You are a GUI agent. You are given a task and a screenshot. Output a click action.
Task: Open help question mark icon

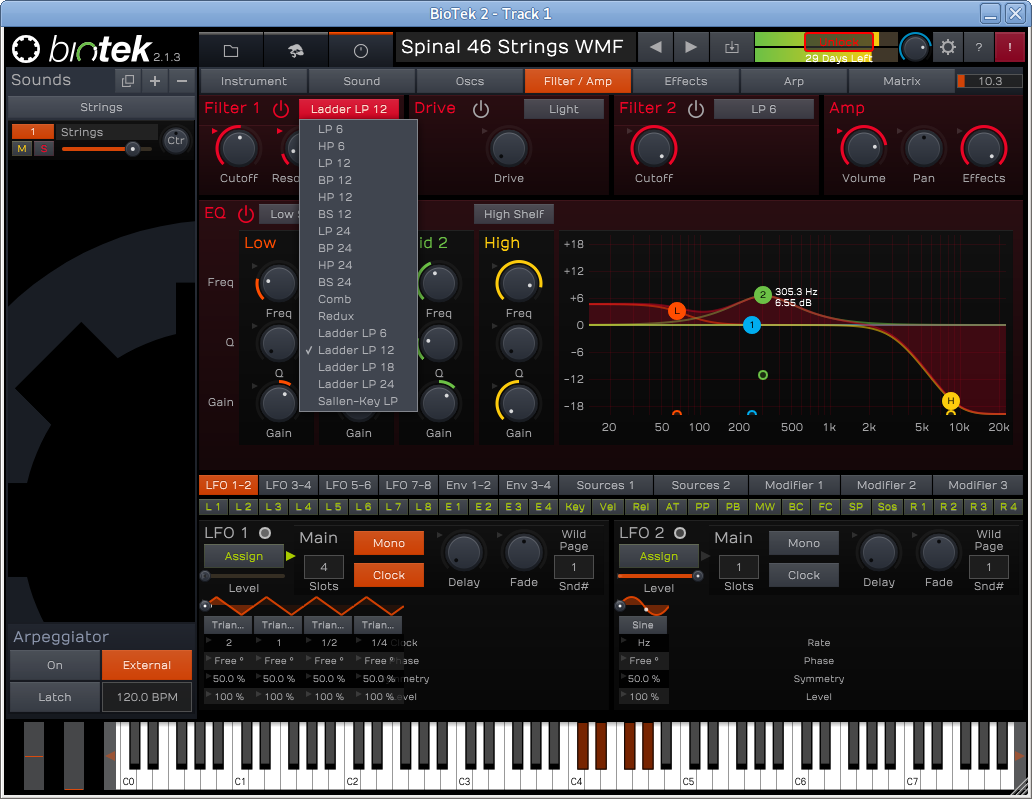click(x=979, y=47)
